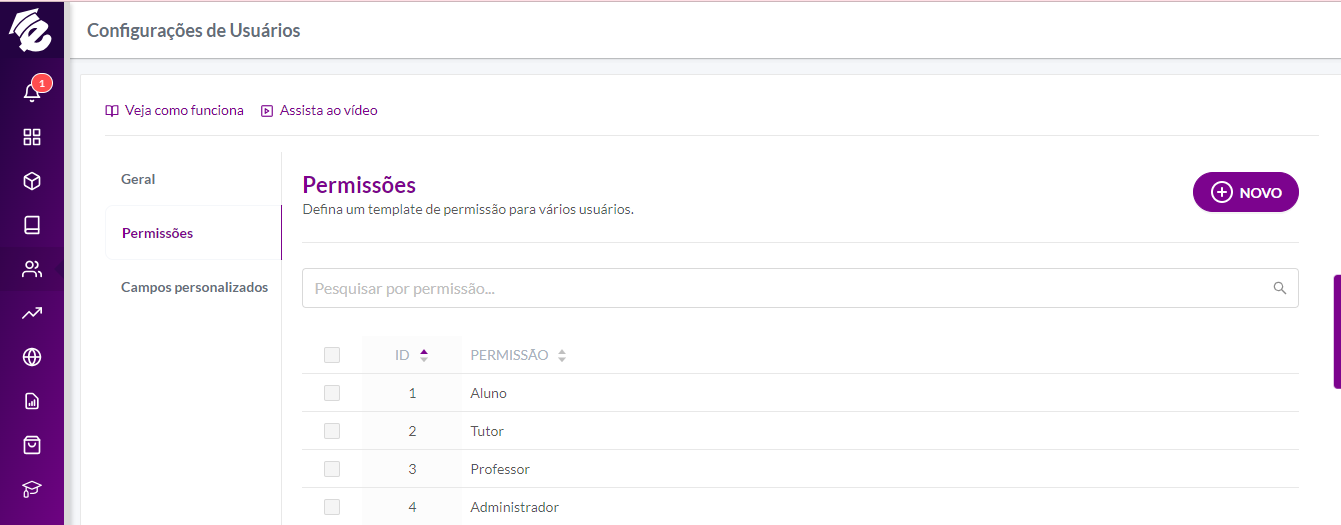Click the Configurações de Usuários page title
1341x525 pixels.
coord(194,30)
